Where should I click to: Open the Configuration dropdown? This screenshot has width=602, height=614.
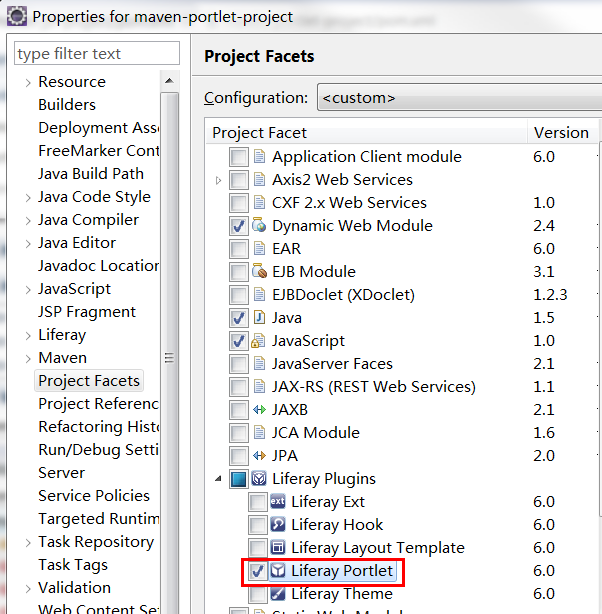point(458,98)
